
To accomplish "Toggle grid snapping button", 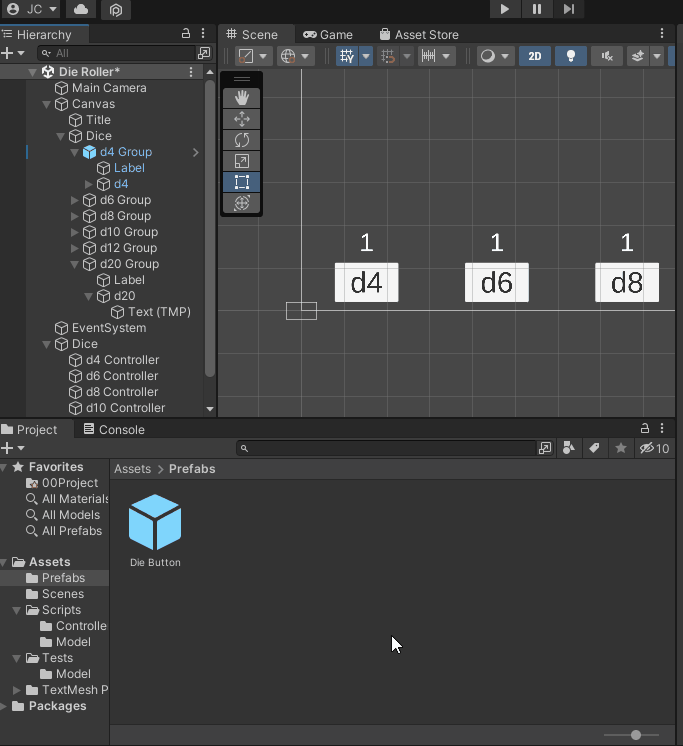I will tap(388, 56).
